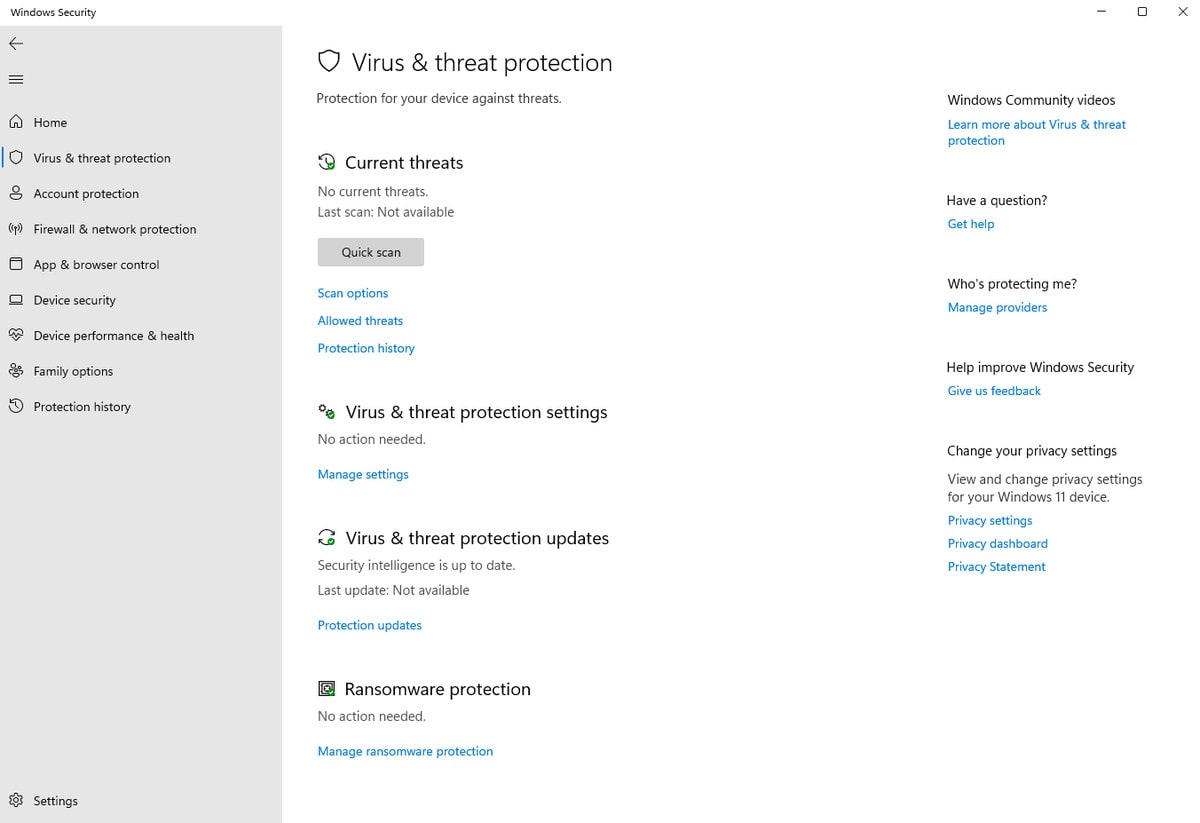Click the Privacy dashboard link
Image resolution: width=1200 pixels, height=823 pixels.
997,543
